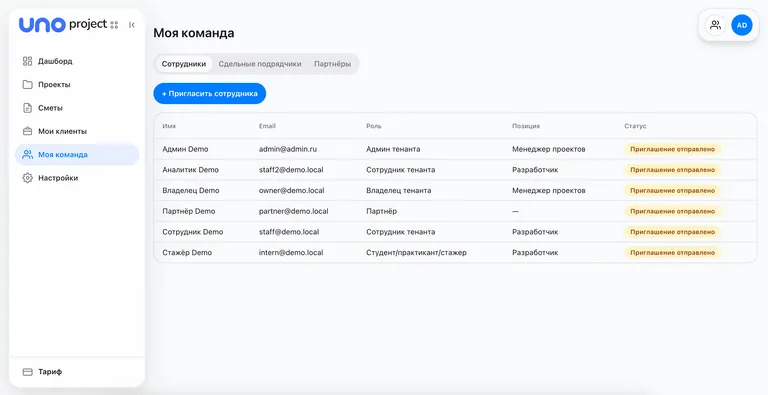Click Сотрудник тенанта in Сотрудник Demo row
This screenshot has width=768, height=395.
point(400,232)
